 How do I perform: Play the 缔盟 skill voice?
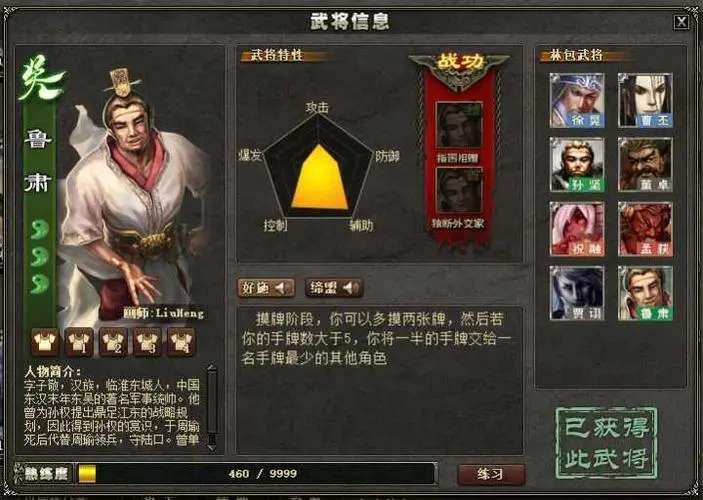pyautogui.click(x=334, y=288)
